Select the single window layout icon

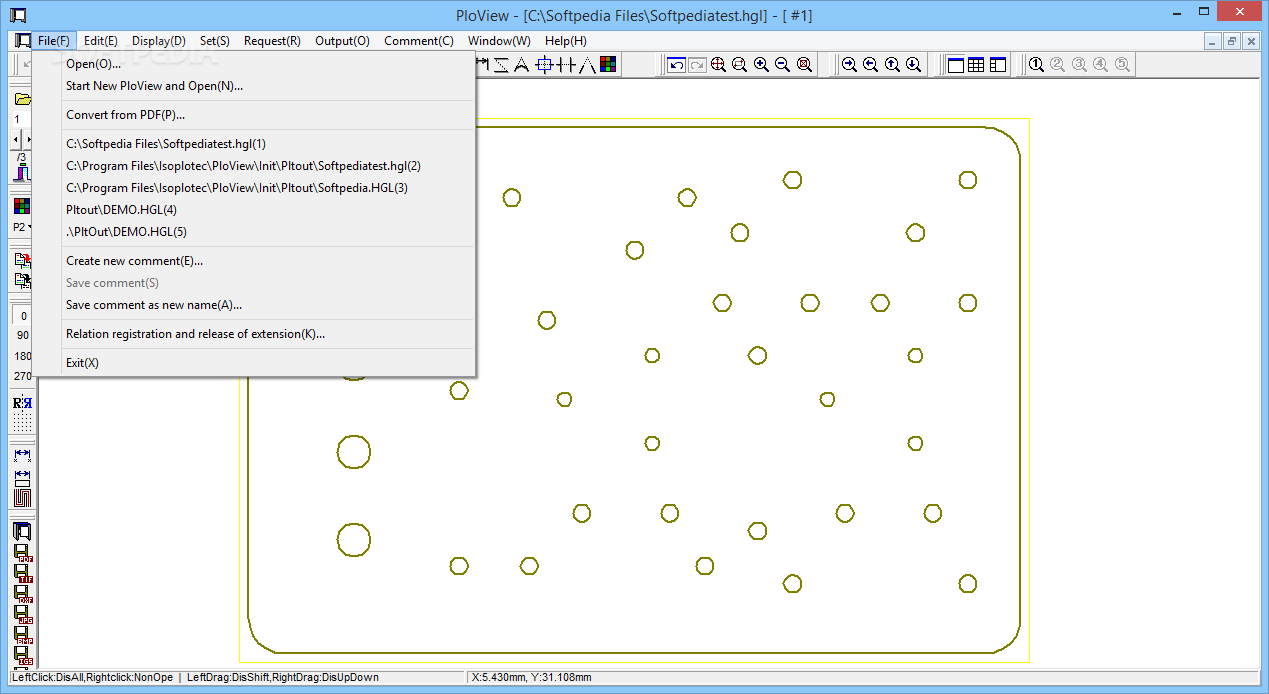click(955, 65)
